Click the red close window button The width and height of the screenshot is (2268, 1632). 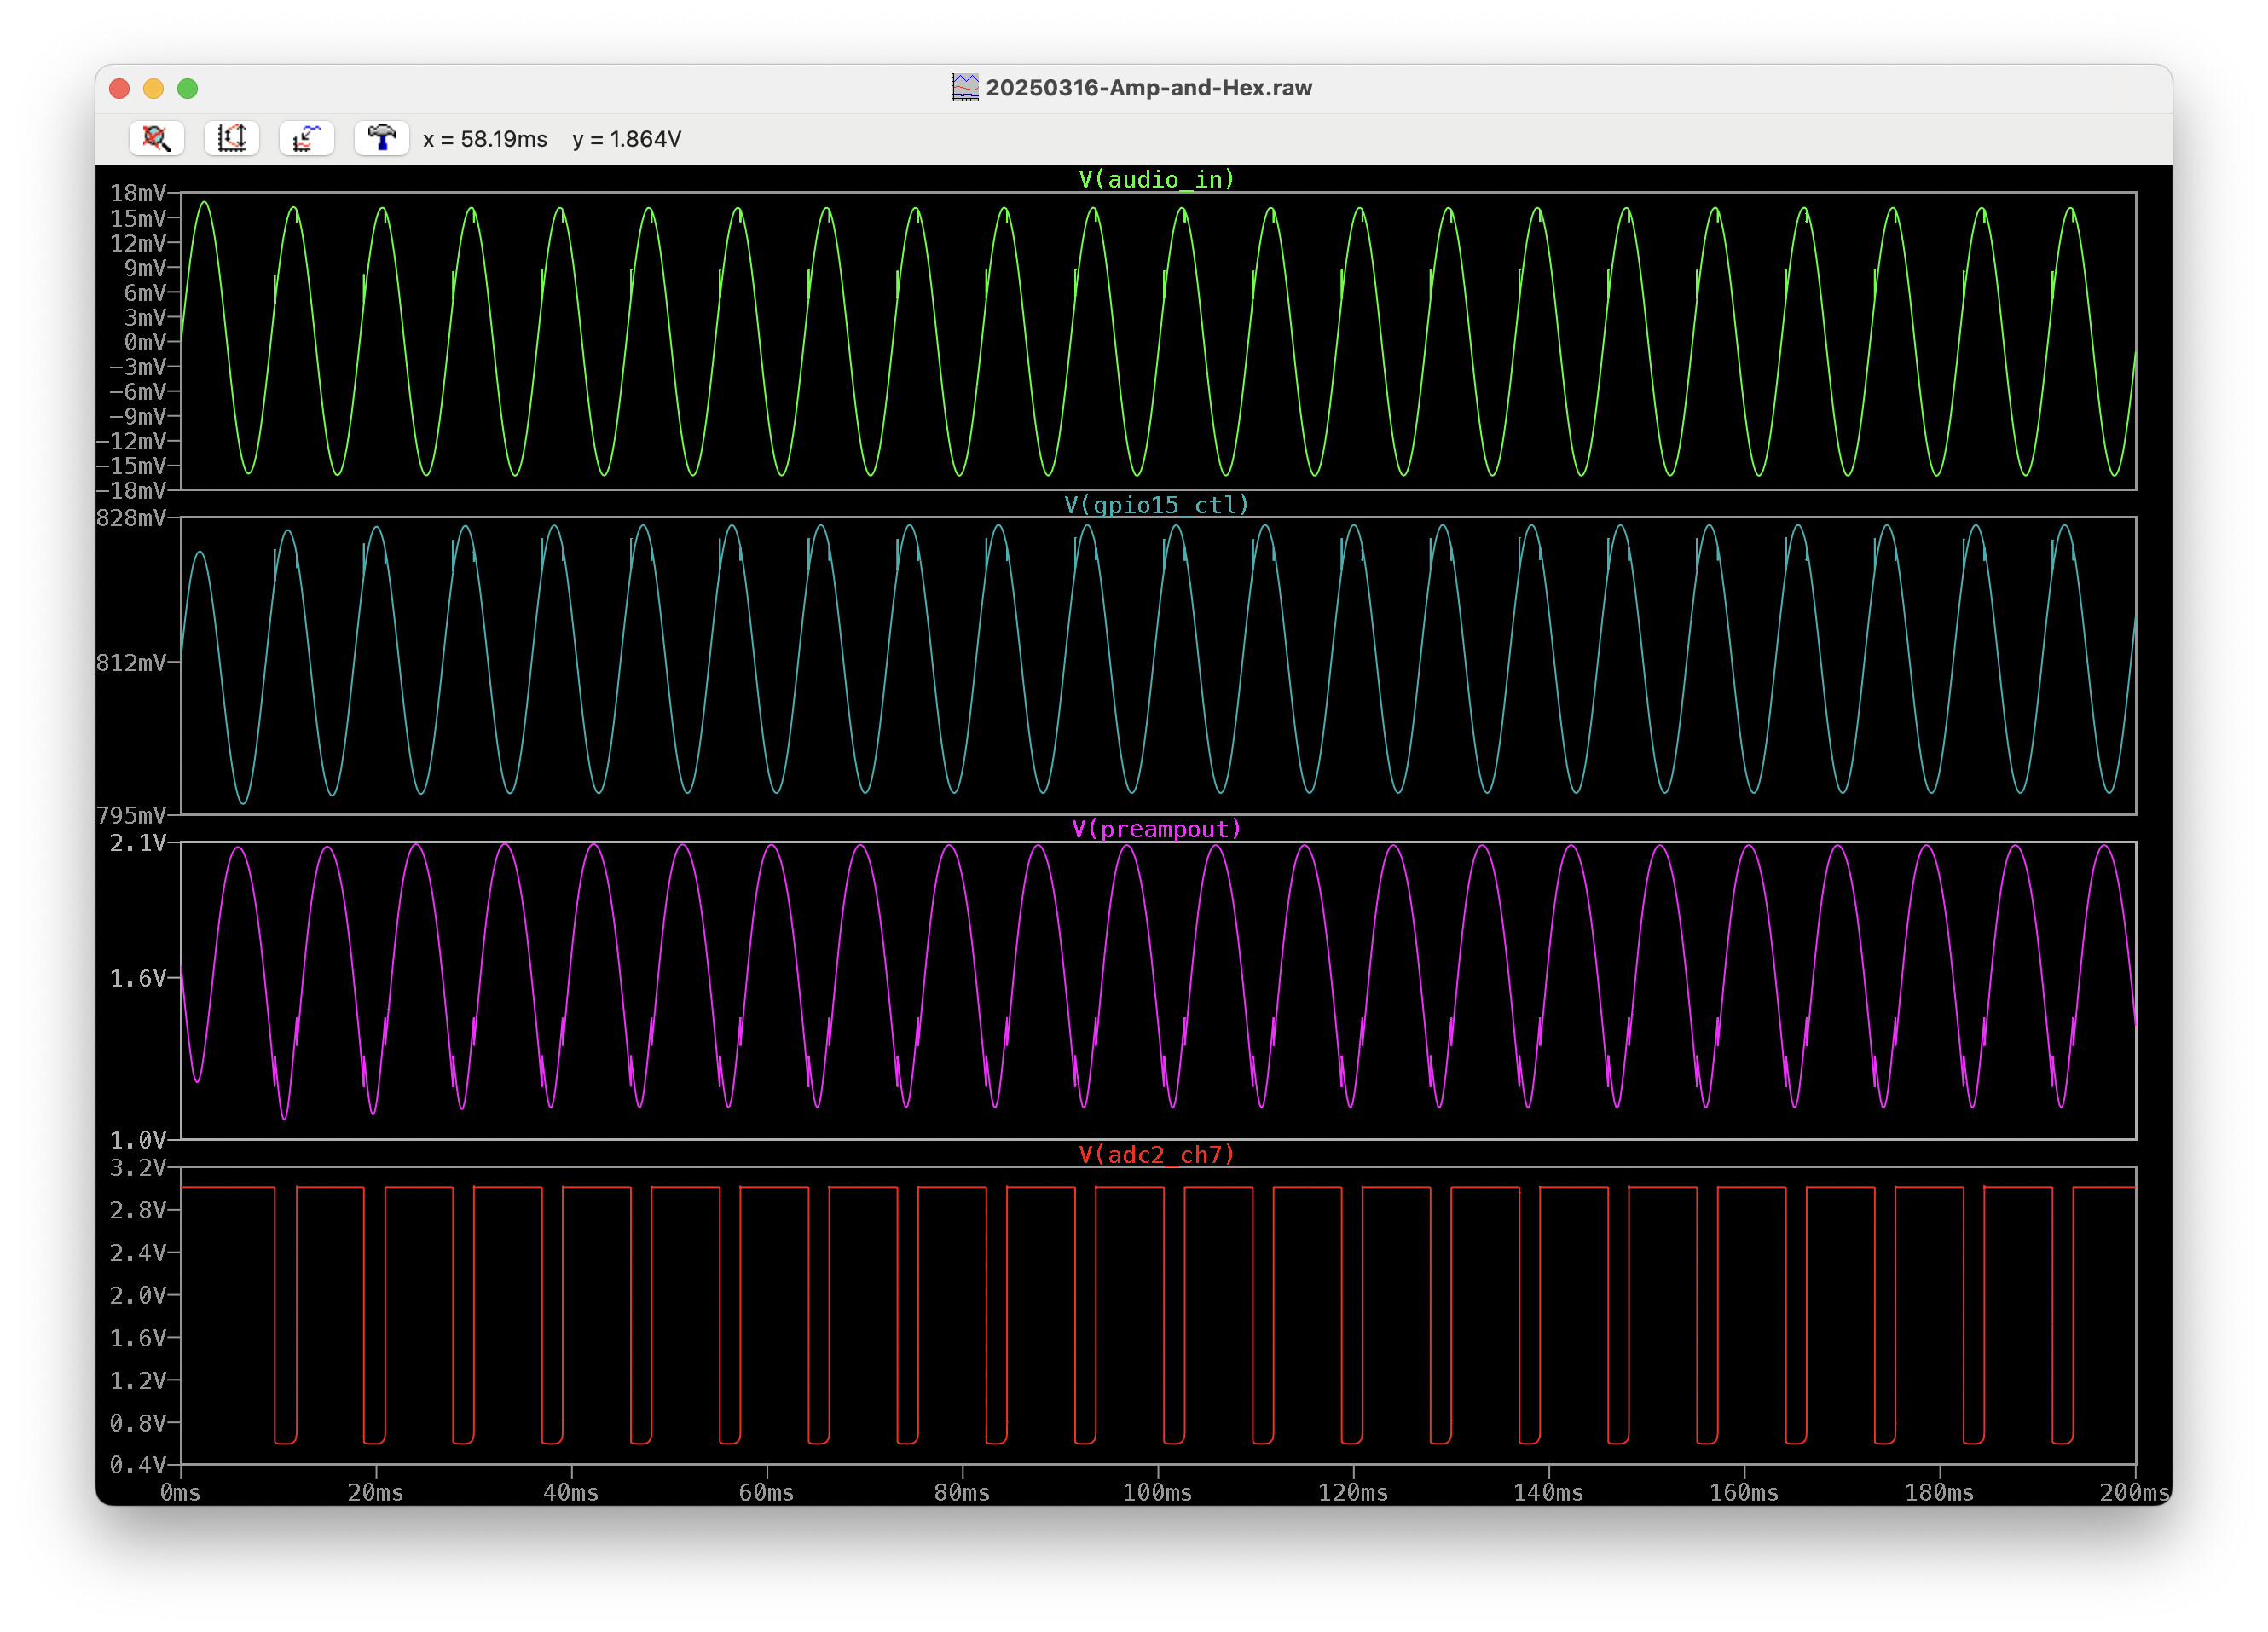coord(119,88)
